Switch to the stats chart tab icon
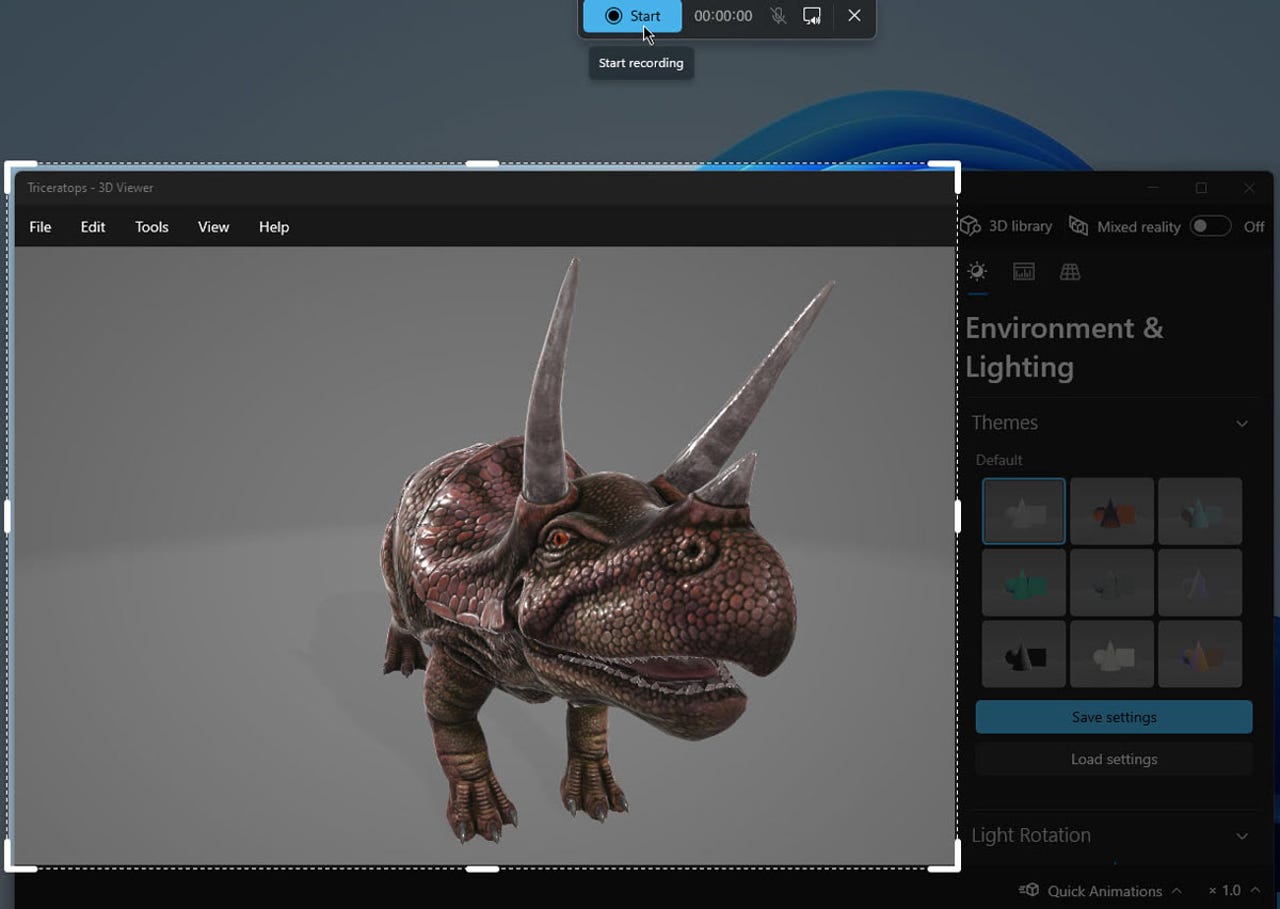1280x909 pixels. coord(1024,272)
